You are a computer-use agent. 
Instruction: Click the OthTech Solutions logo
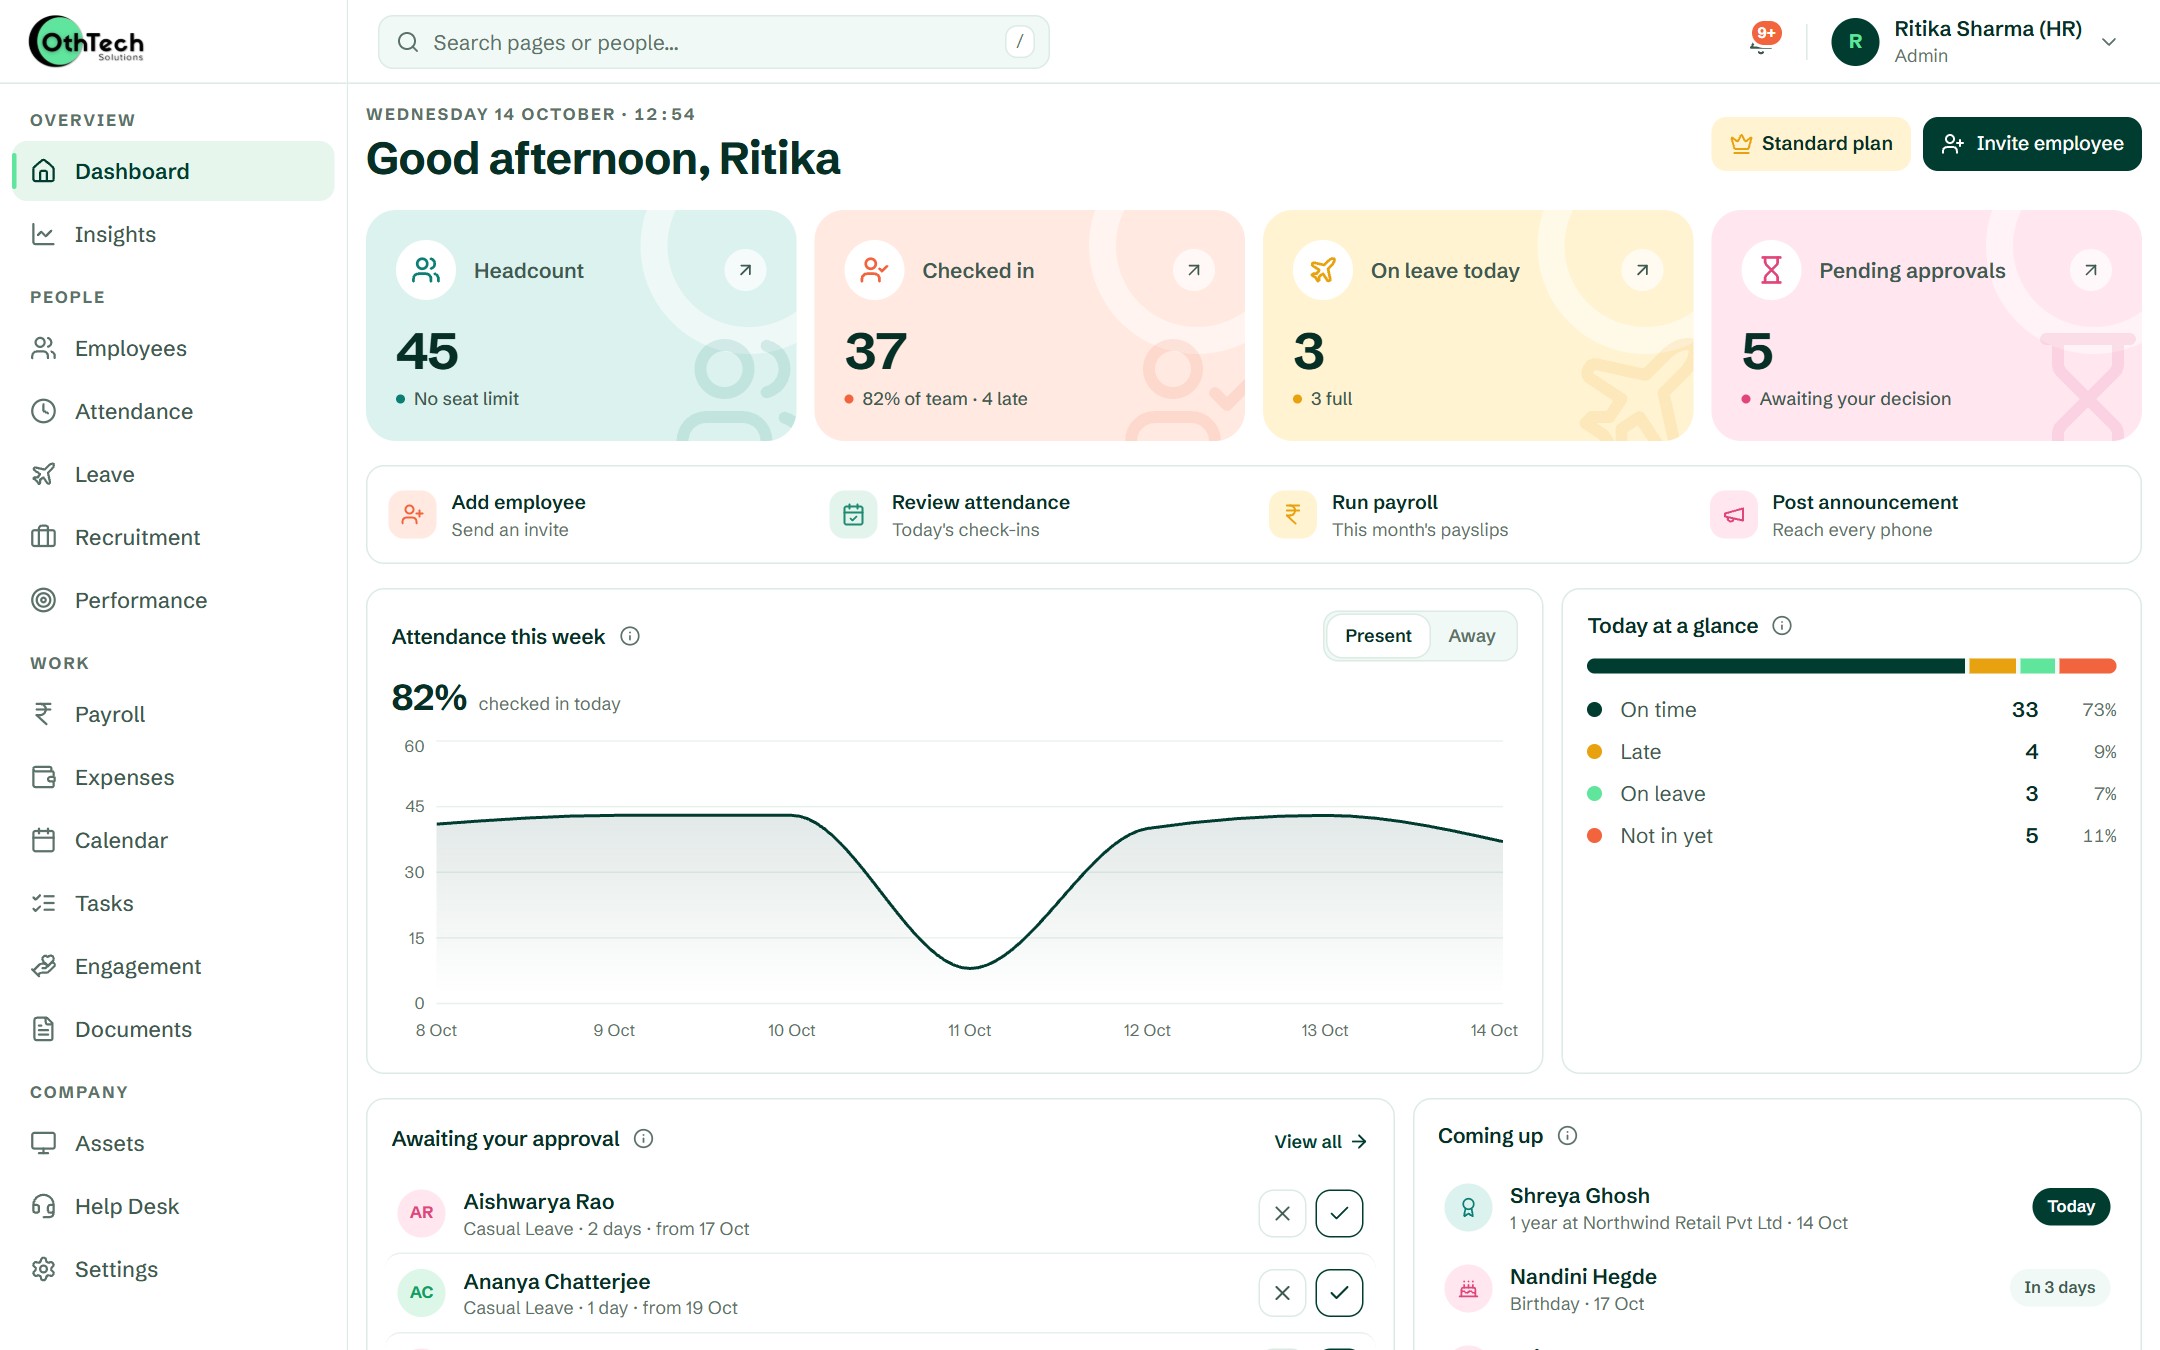click(x=87, y=41)
